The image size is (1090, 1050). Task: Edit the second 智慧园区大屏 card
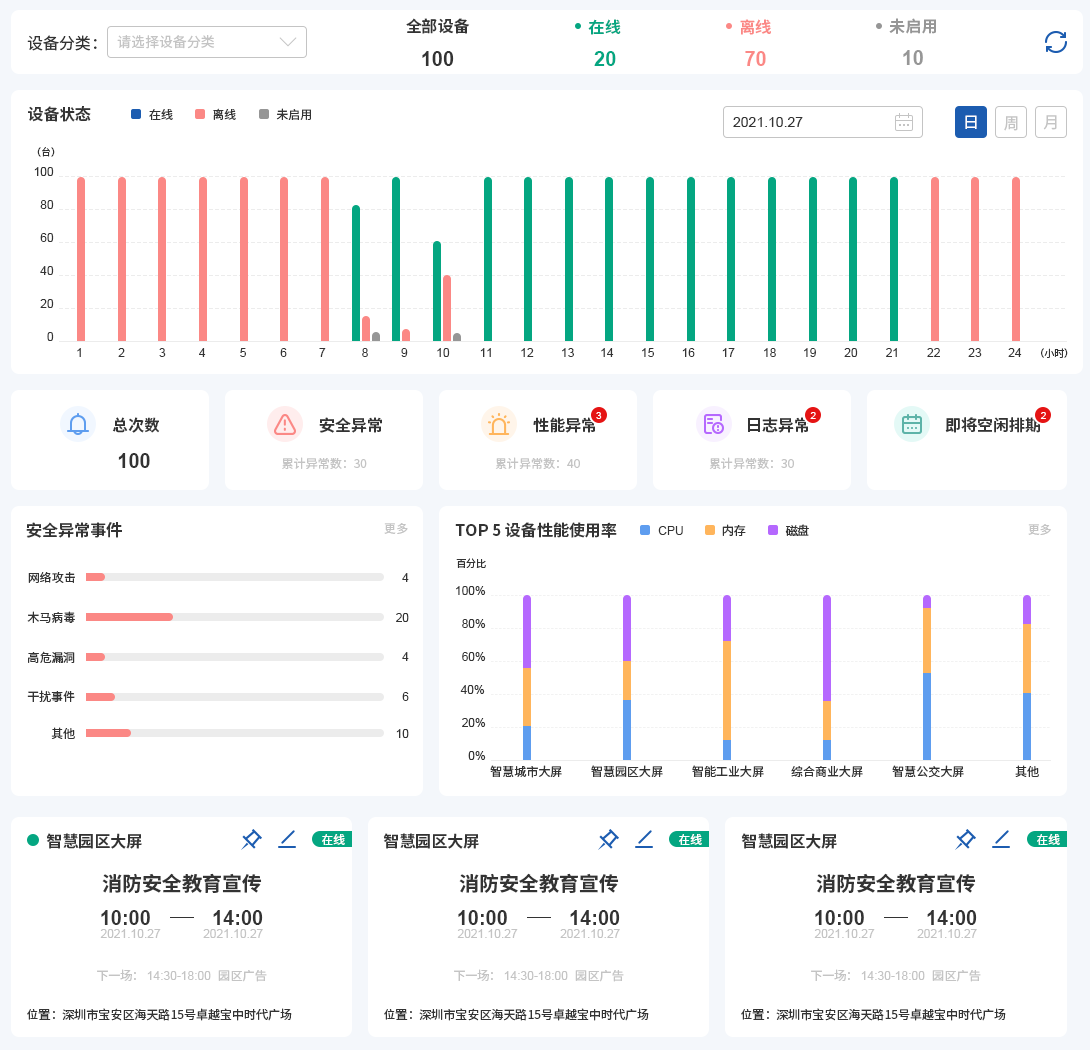click(644, 839)
